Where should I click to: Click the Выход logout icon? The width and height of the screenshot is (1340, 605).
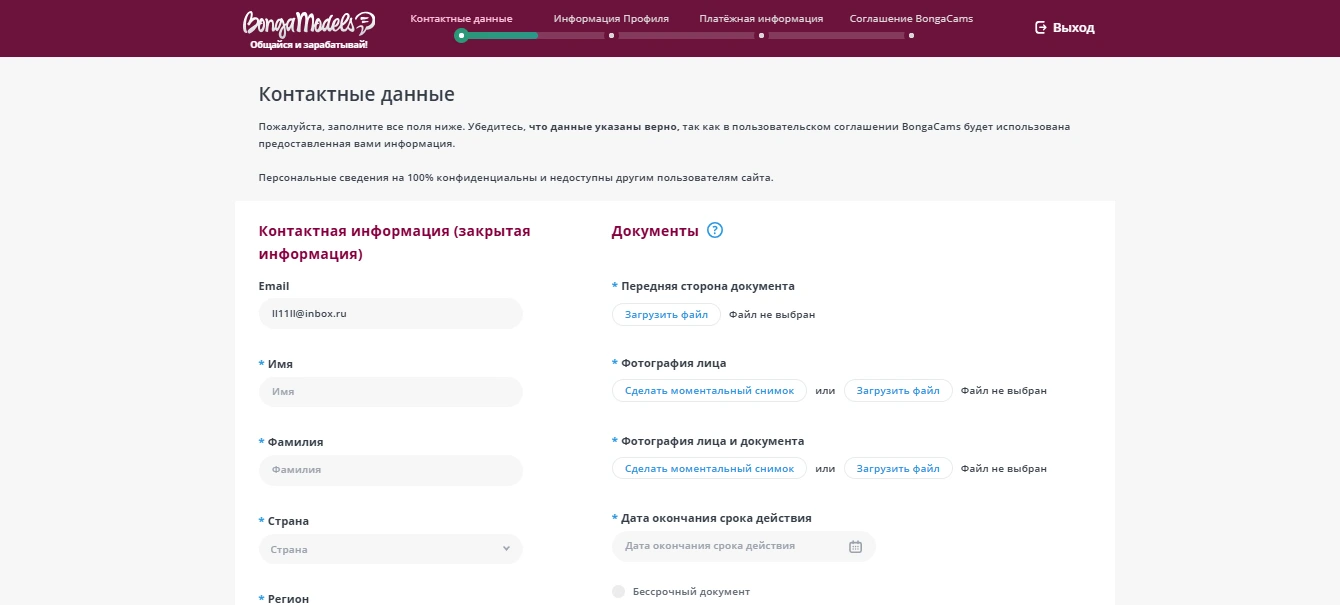(1041, 28)
